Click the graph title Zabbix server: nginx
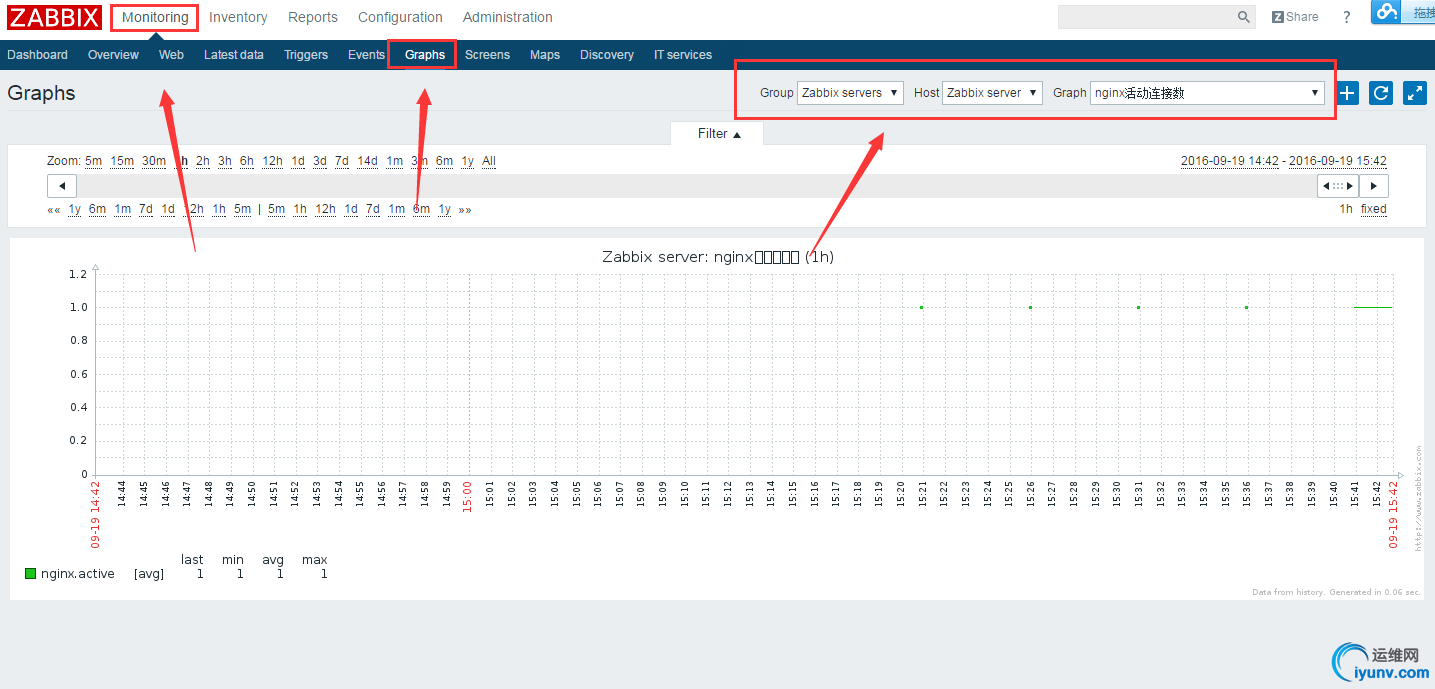 tap(718, 257)
